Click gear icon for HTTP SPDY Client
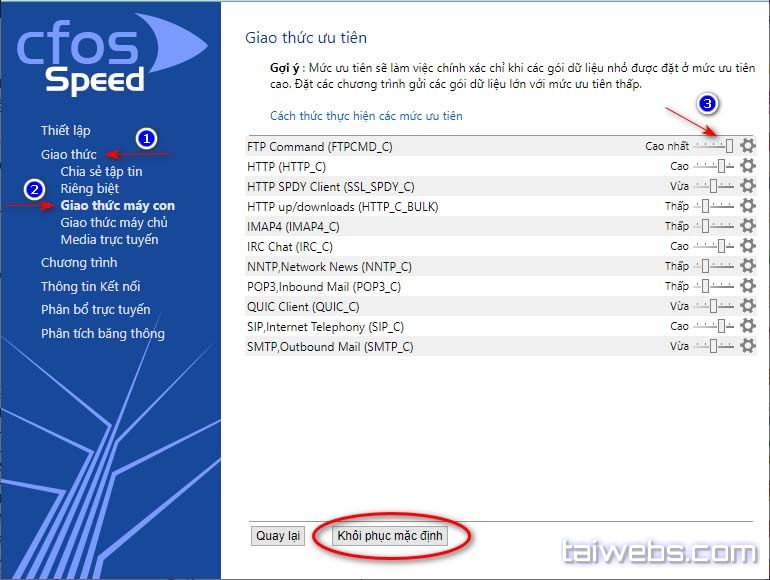The image size is (770, 580). (x=747, y=186)
